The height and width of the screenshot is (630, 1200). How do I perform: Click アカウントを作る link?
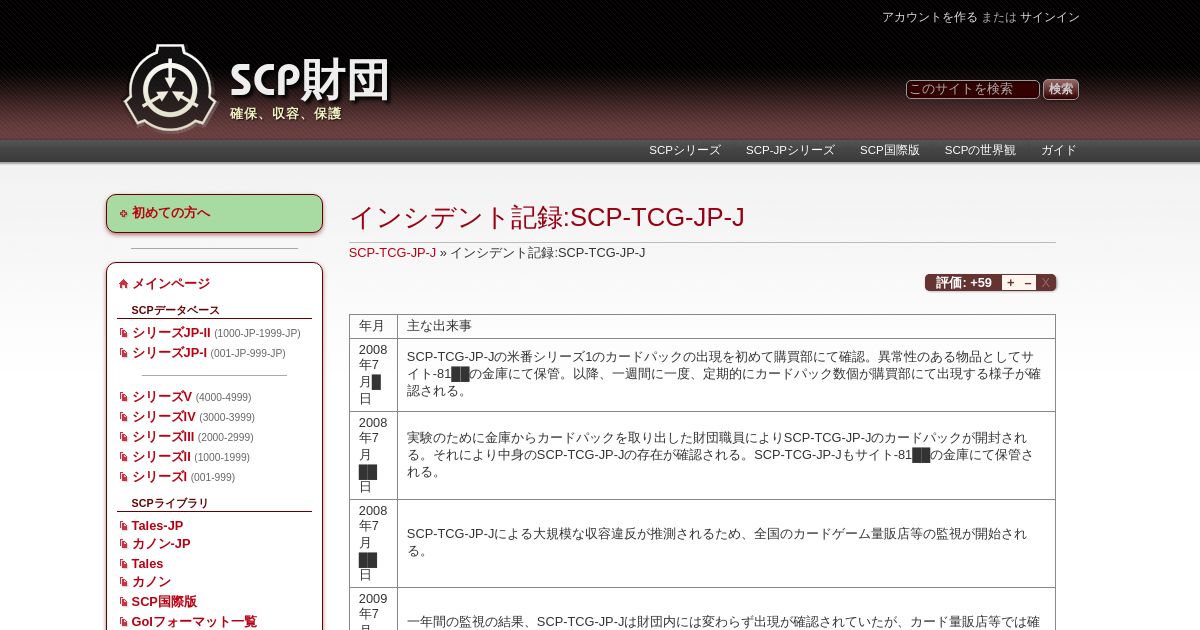click(929, 17)
